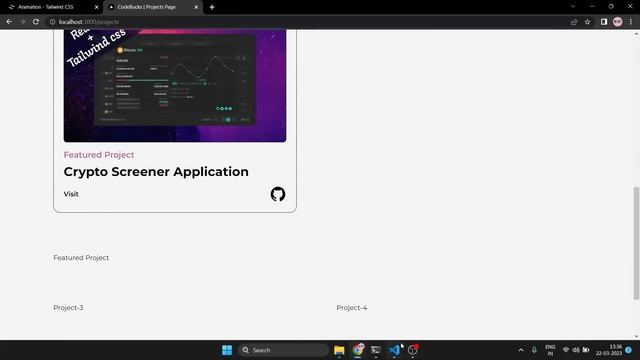Click the battery tray icon

pos(586,350)
